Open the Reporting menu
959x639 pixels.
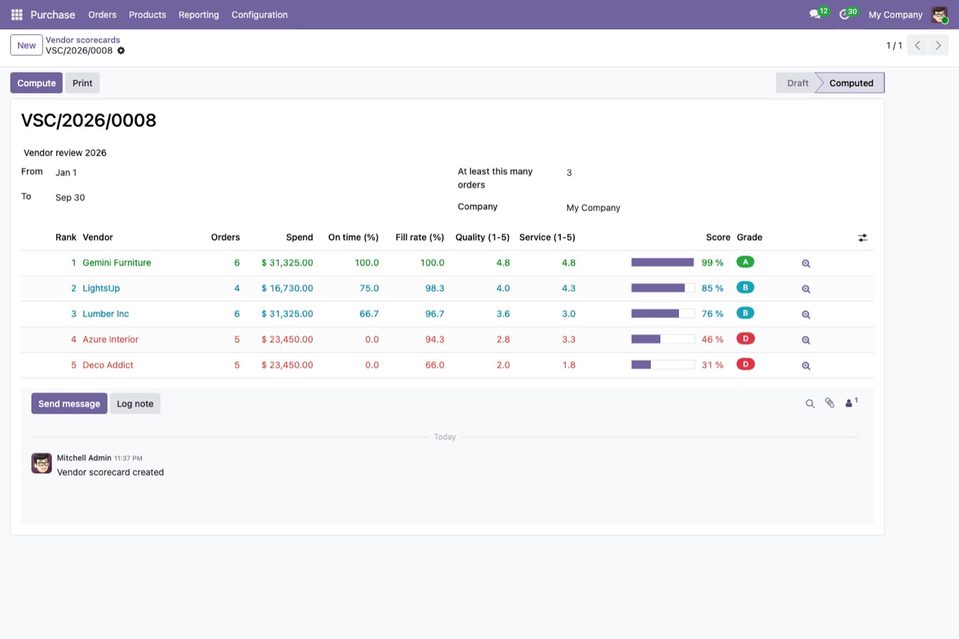click(x=199, y=15)
